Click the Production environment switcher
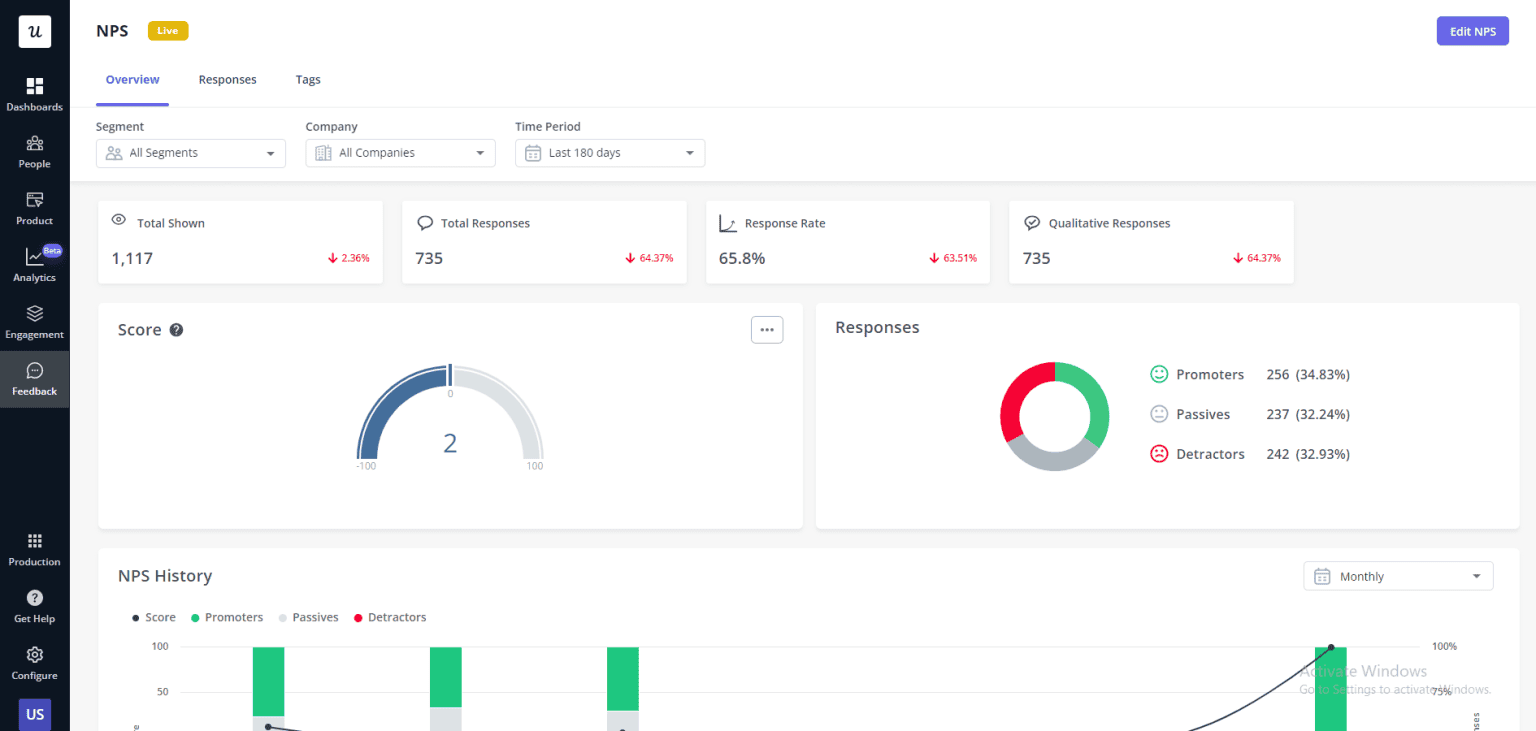The height and width of the screenshot is (731, 1536). (34, 549)
